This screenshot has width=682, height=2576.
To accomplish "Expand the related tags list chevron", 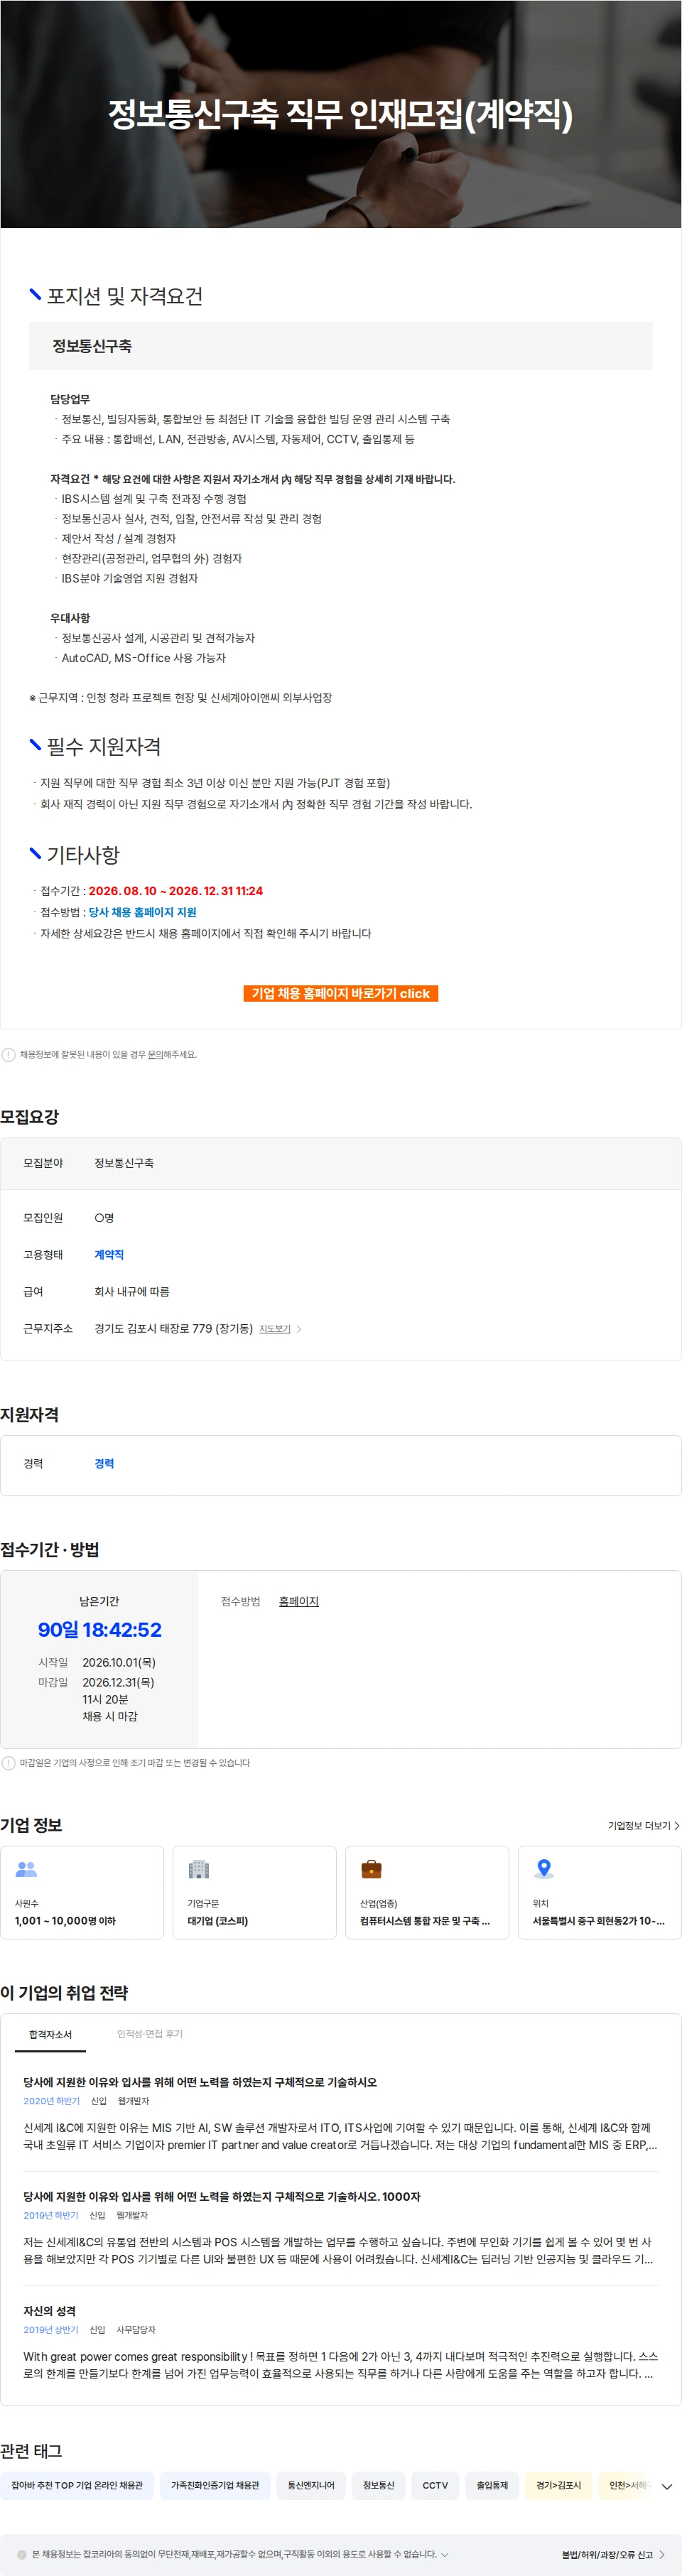I will click(667, 2486).
